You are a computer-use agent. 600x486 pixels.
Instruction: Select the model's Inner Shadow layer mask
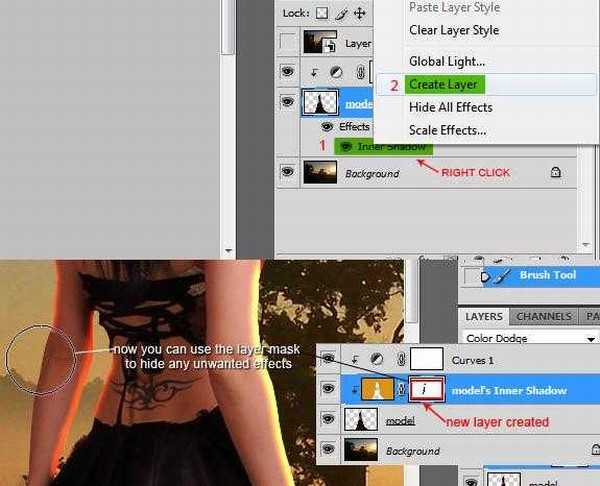pos(426,391)
